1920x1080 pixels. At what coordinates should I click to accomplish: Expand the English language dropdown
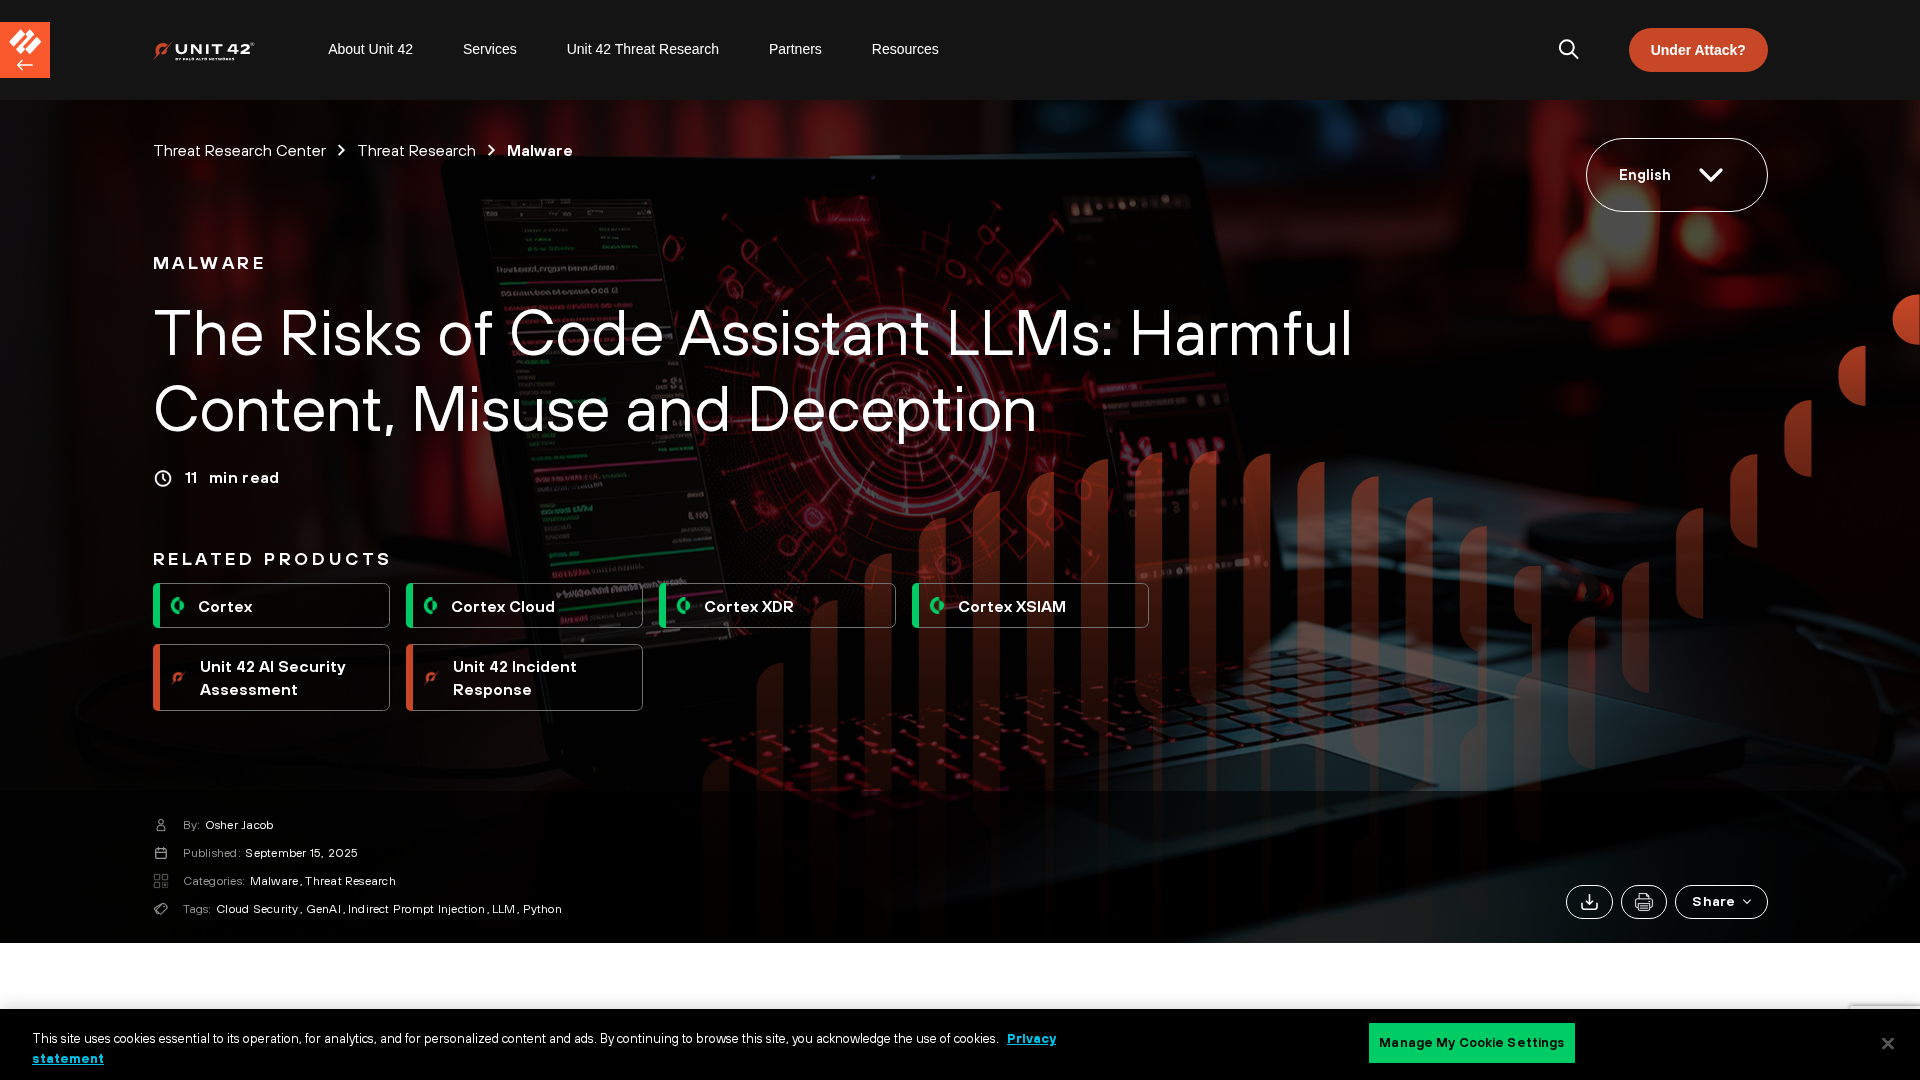coord(1676,175)
